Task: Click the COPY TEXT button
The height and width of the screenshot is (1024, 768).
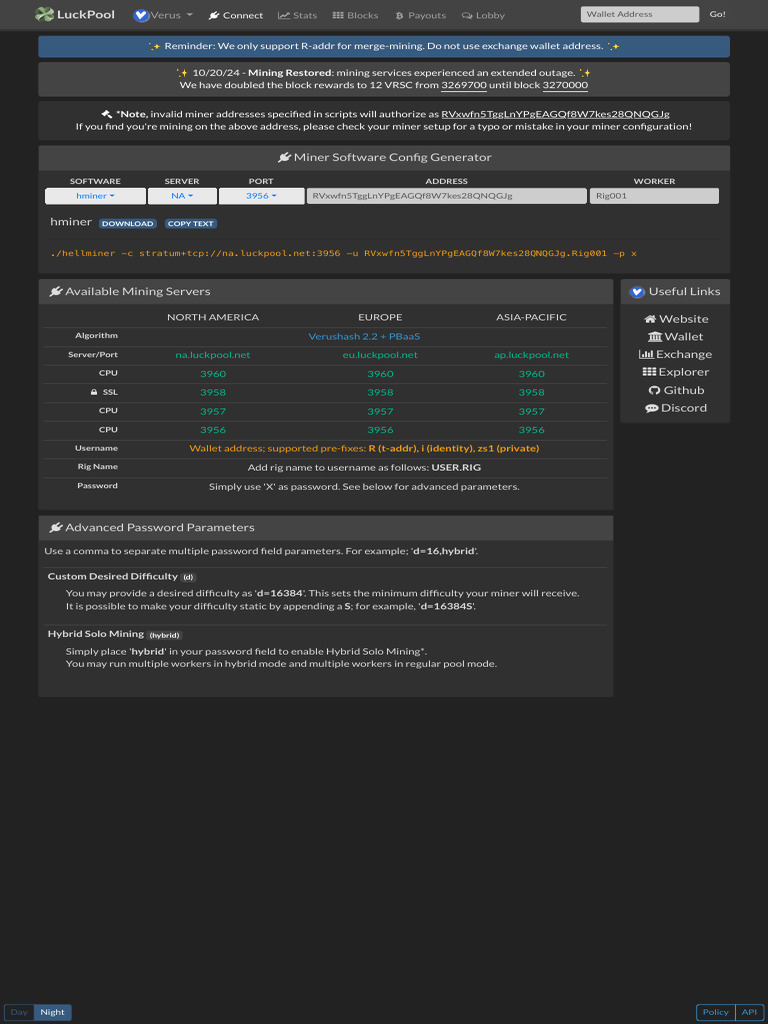Action: pyautogui.click(x=191, y=223)
